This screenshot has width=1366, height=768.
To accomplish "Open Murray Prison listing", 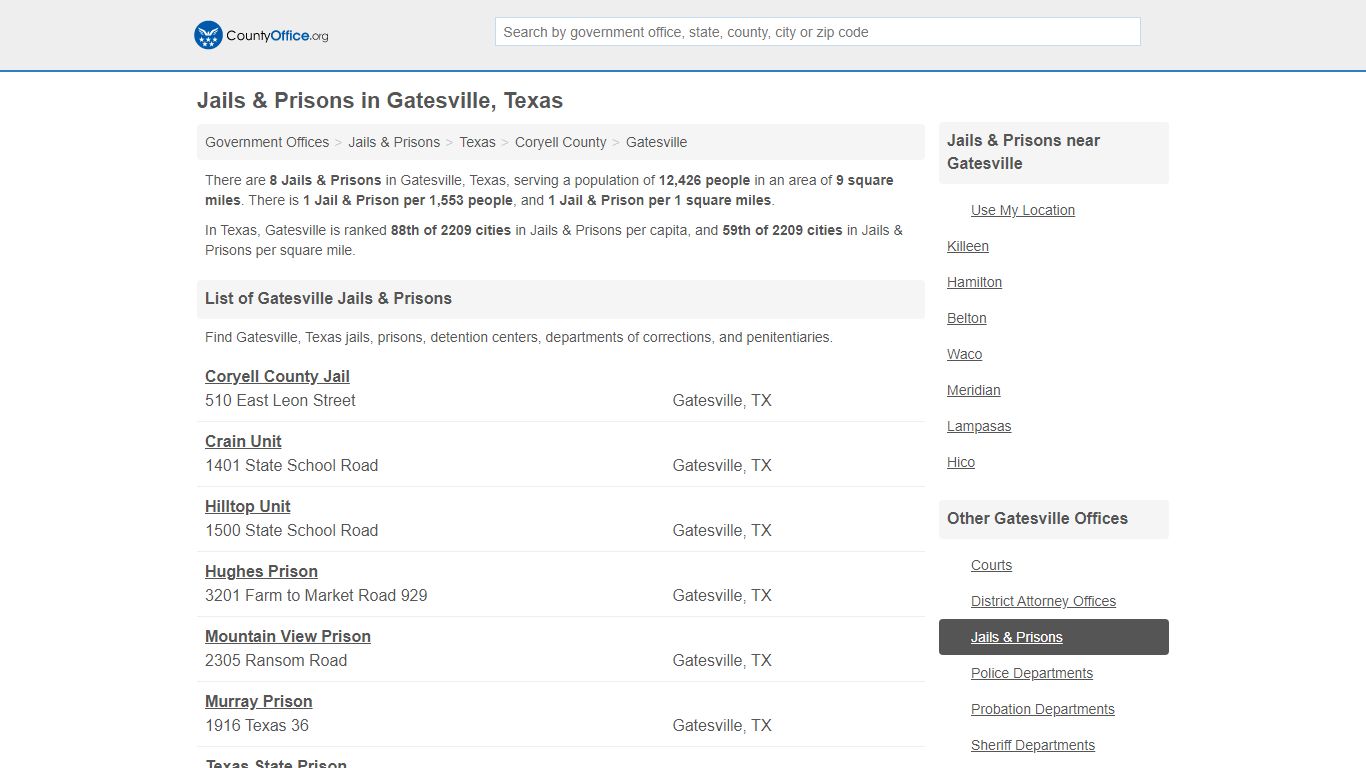I will point(259,701).
